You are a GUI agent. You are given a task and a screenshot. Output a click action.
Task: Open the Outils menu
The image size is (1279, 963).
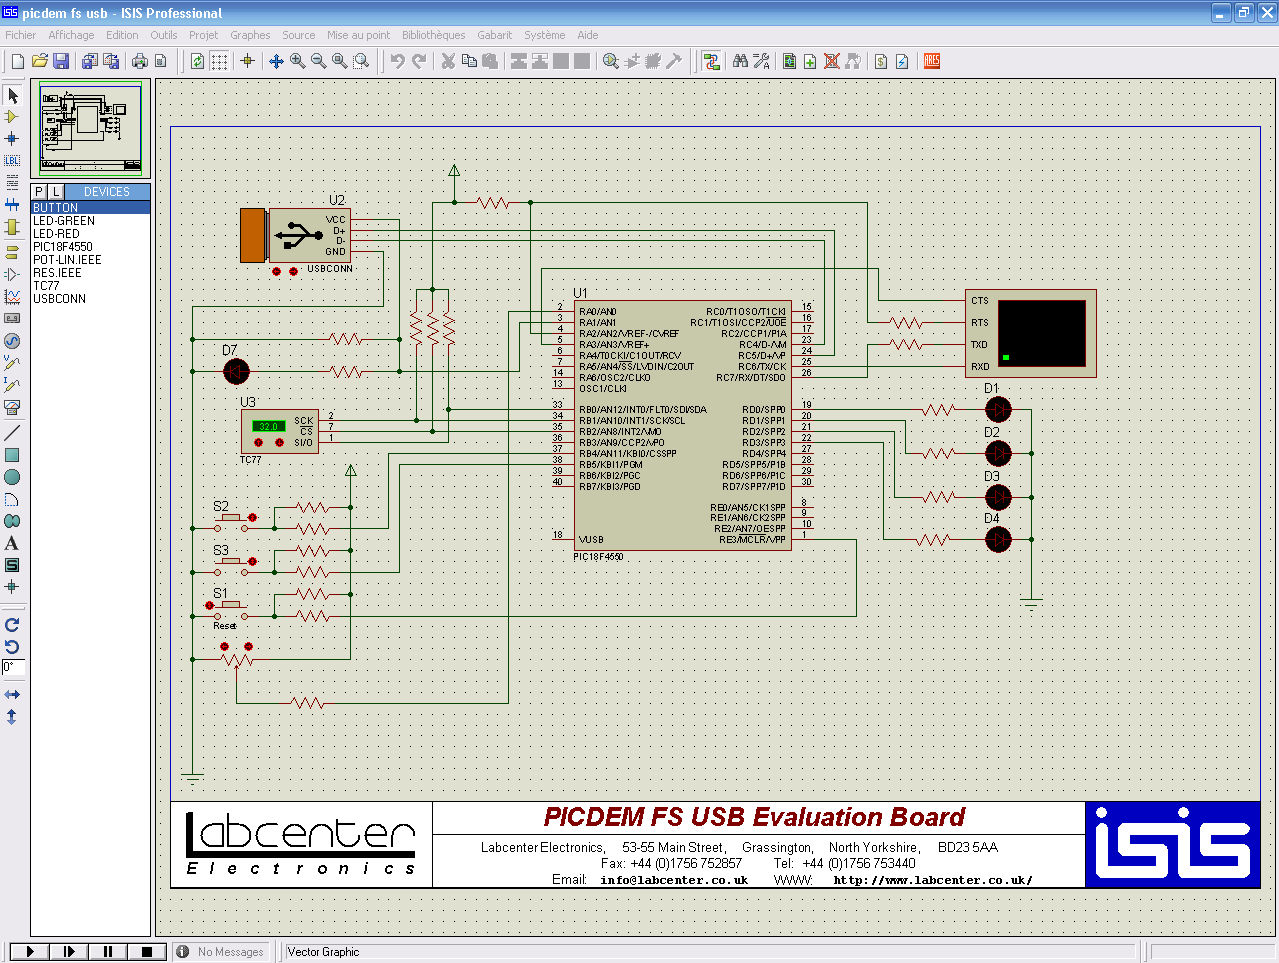pos(164,35)
